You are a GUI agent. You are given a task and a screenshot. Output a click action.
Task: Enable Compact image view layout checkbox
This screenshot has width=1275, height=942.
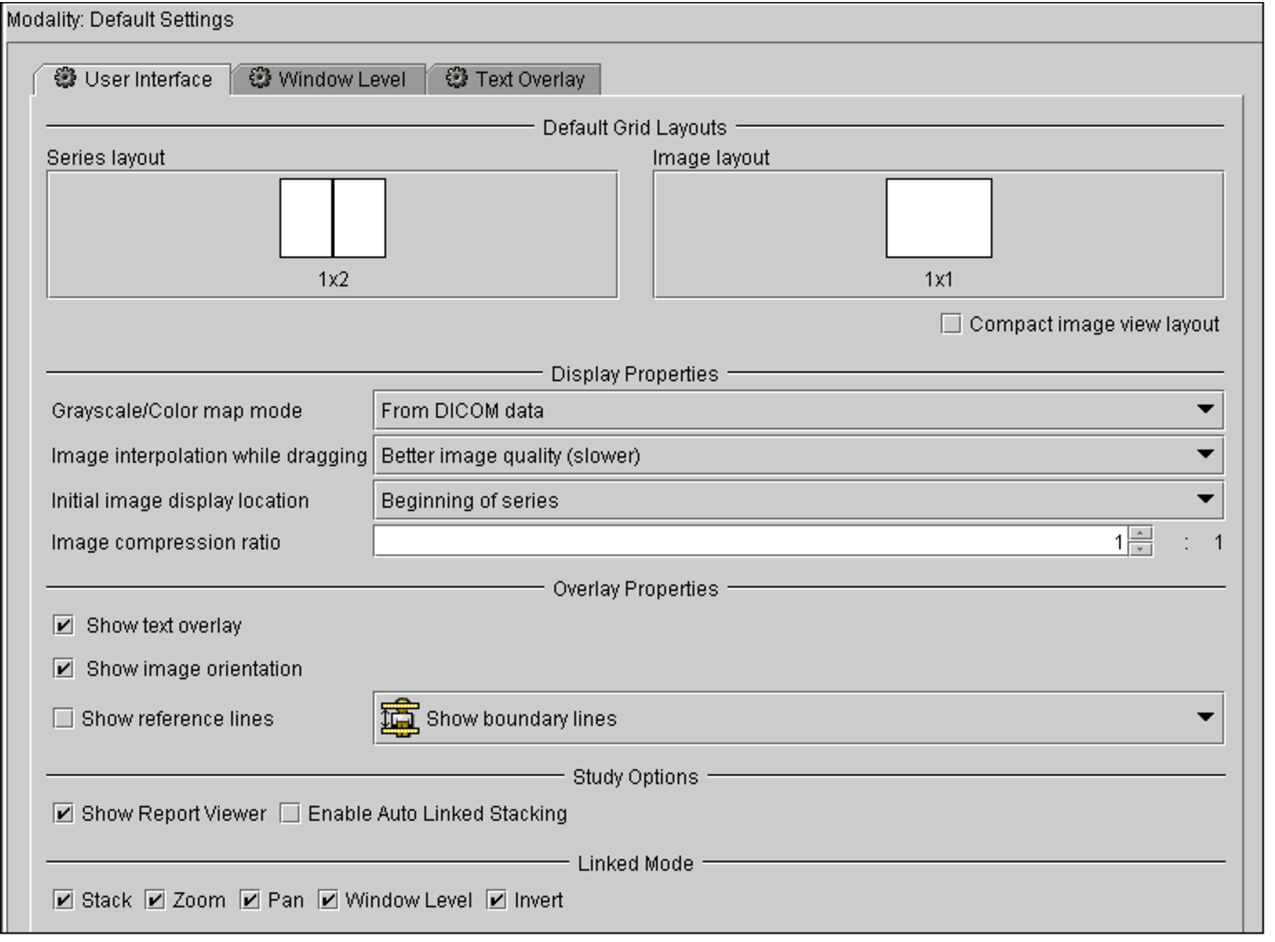[x=951, y=324]
